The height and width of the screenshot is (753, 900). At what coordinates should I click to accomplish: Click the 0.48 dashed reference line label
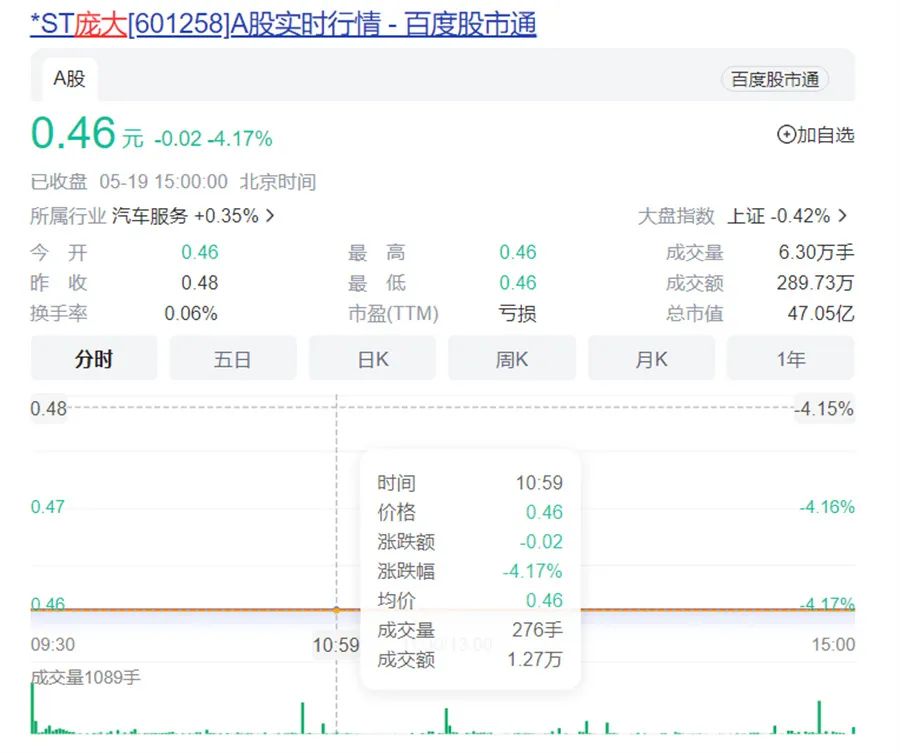[x=49, y=408]
